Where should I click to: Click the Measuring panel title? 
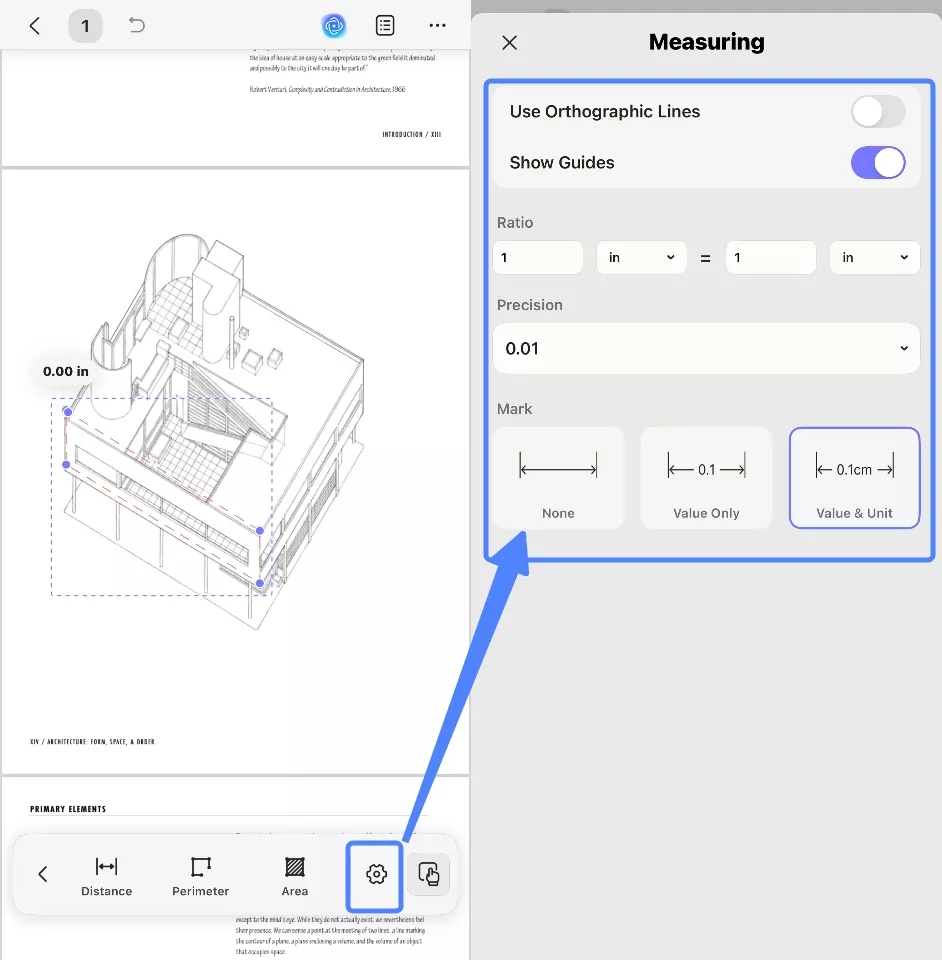(x=706, y=42)
